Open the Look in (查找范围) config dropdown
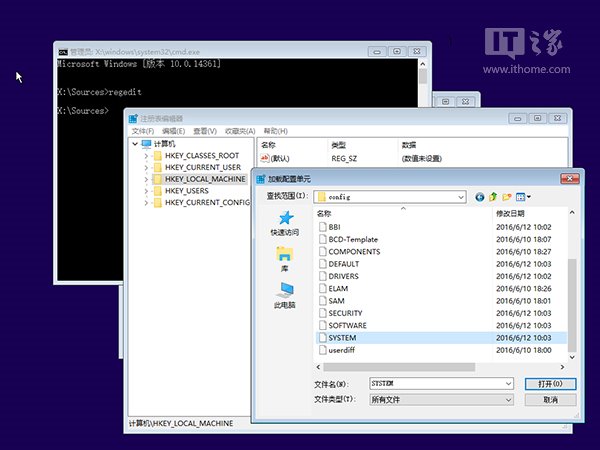 [x=460, y=197]
